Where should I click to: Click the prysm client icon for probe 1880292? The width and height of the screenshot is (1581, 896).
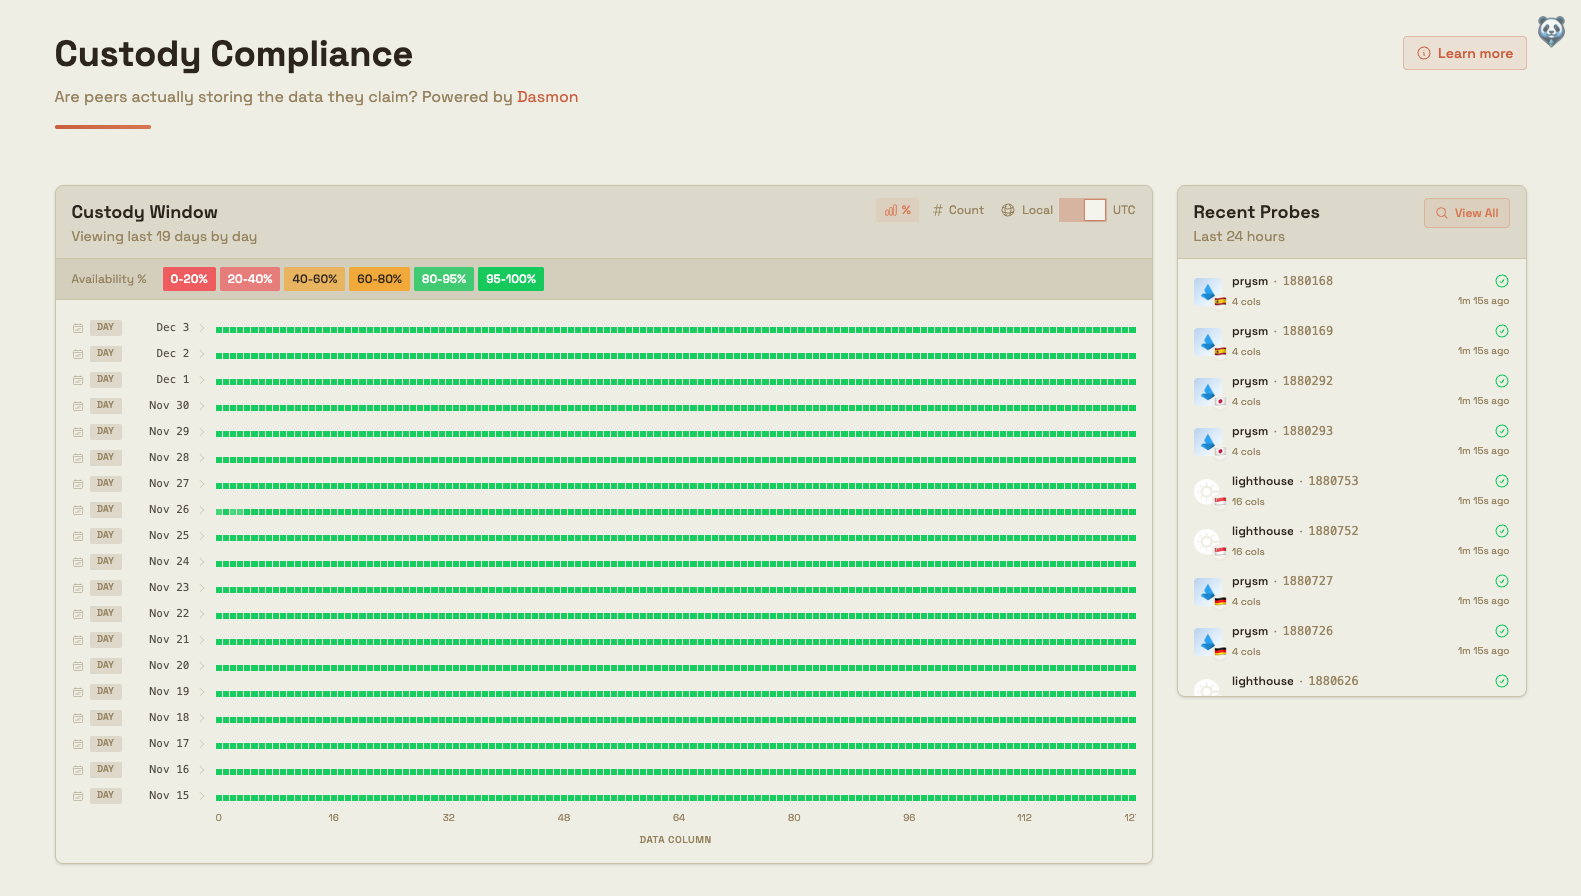[x=1208, y=391]
